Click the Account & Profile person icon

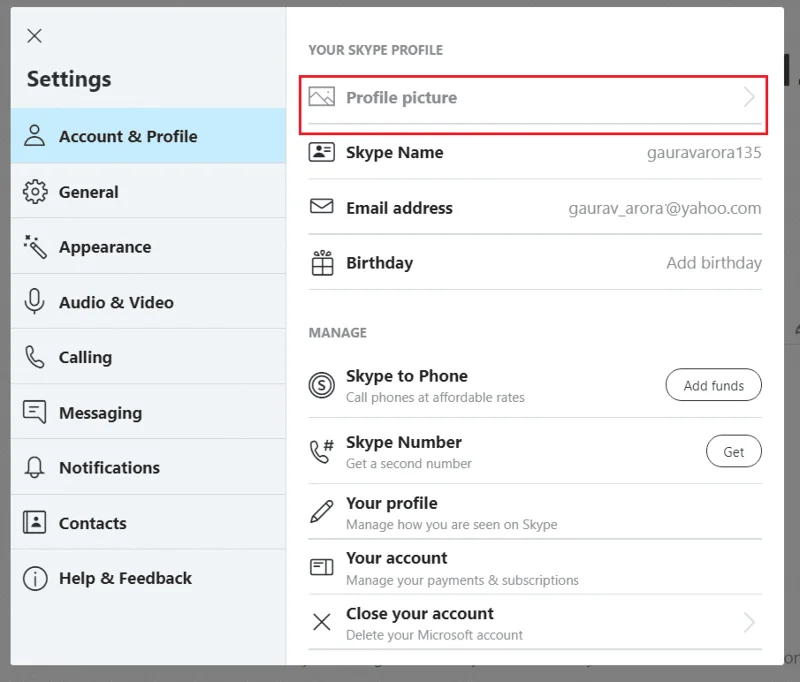[35, 136]
